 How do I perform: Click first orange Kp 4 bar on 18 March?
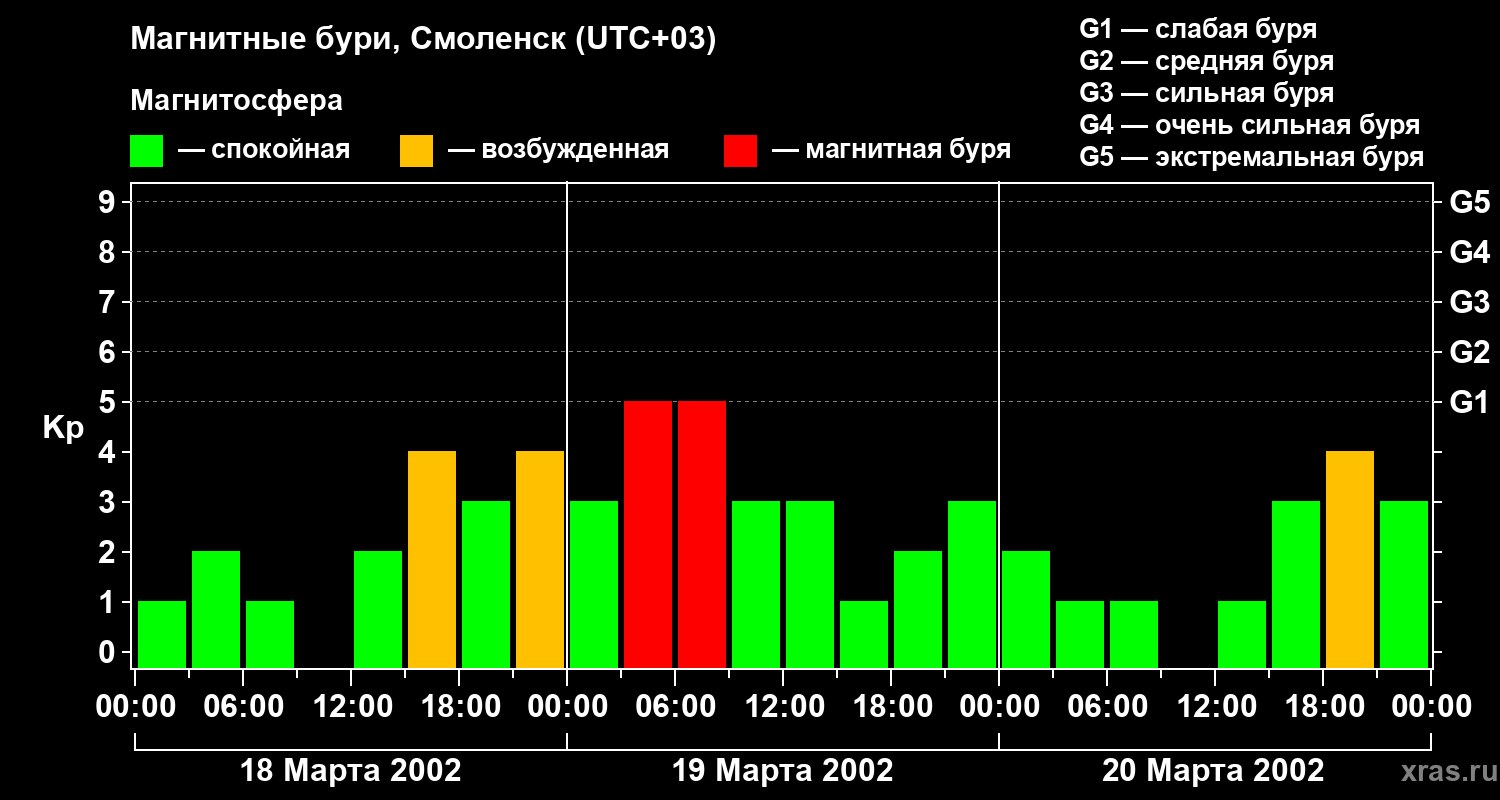pyautogui.click(x=432, y=559)
